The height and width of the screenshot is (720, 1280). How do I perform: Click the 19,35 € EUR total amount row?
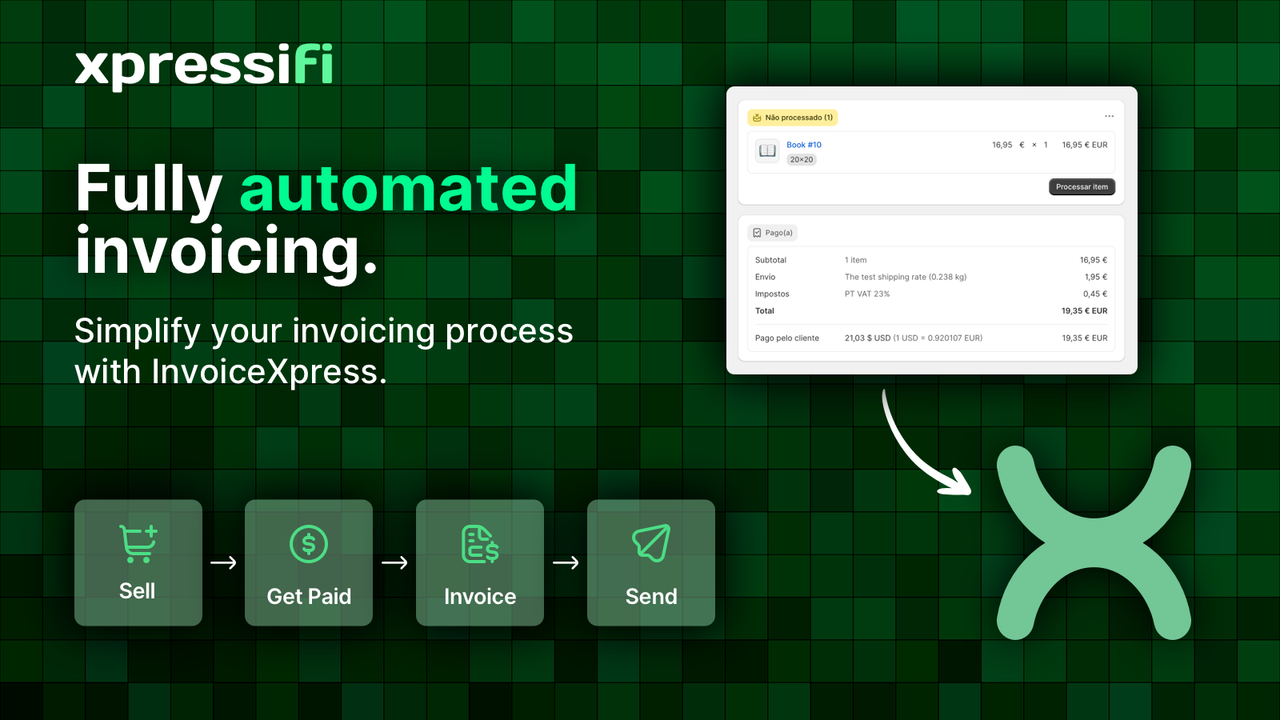click(1085, 311)
